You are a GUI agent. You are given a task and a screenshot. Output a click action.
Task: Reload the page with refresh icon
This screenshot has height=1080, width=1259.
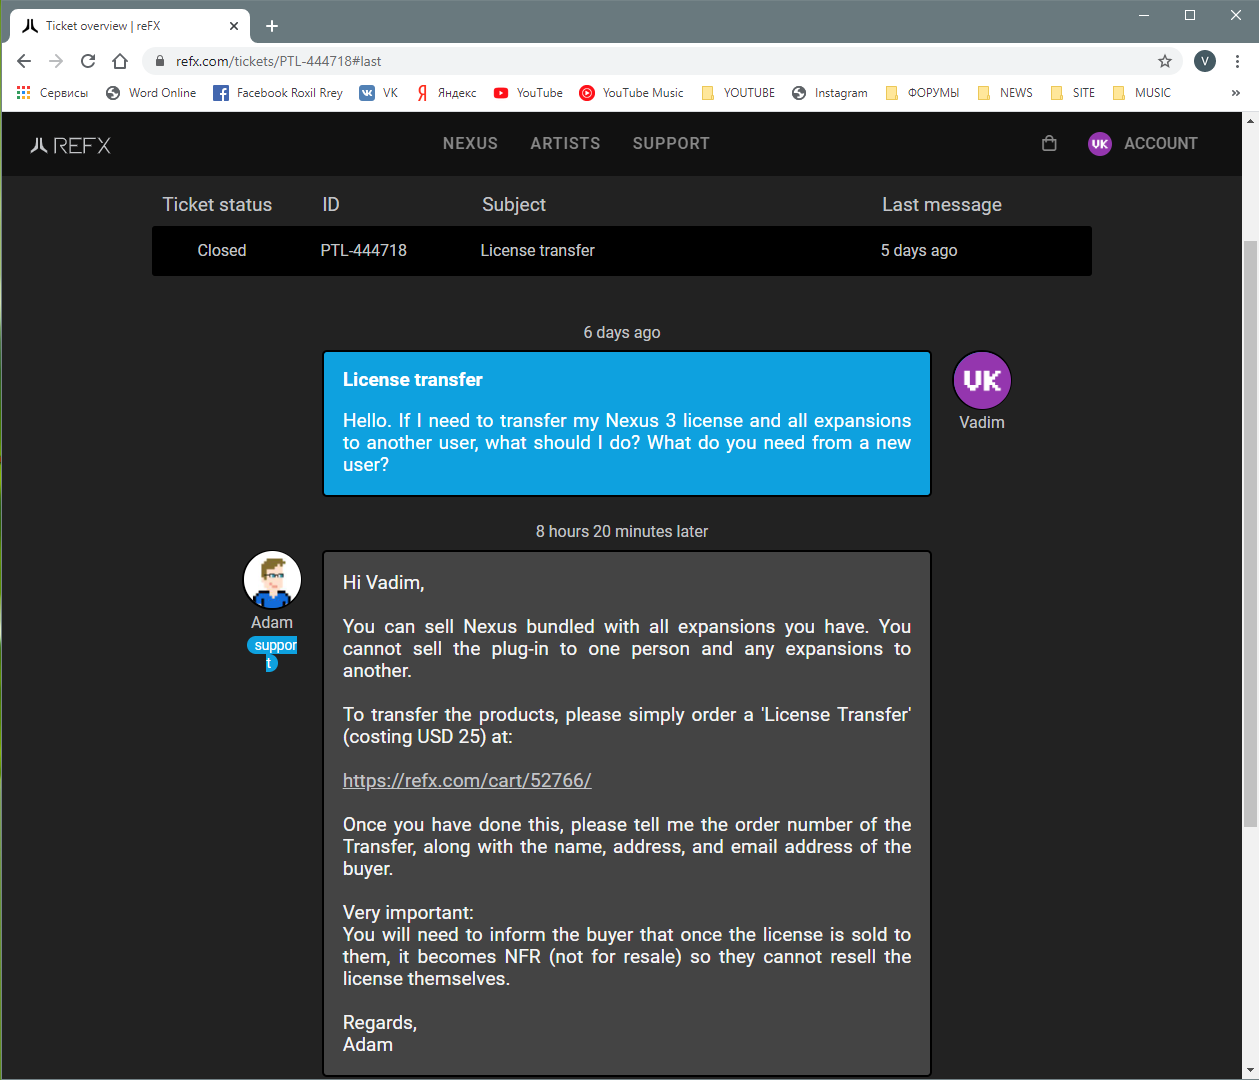pos(88,61)
